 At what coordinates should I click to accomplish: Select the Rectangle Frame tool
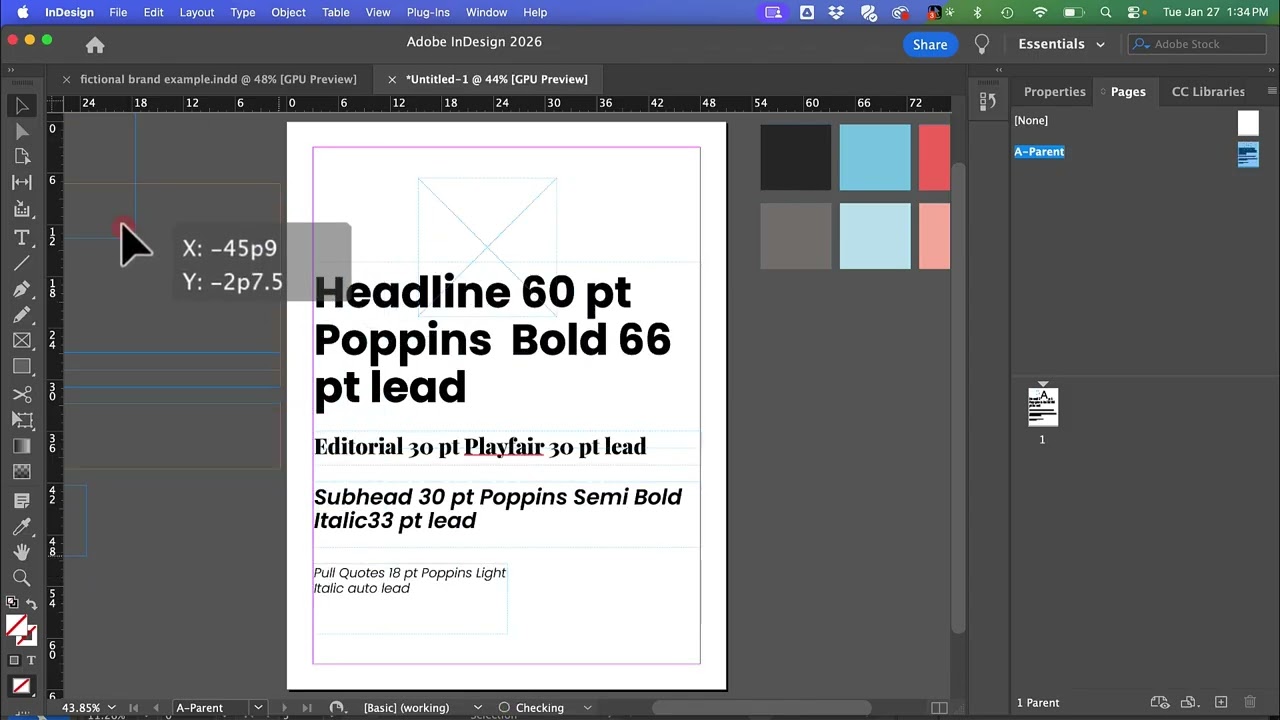tap(22, 341)
